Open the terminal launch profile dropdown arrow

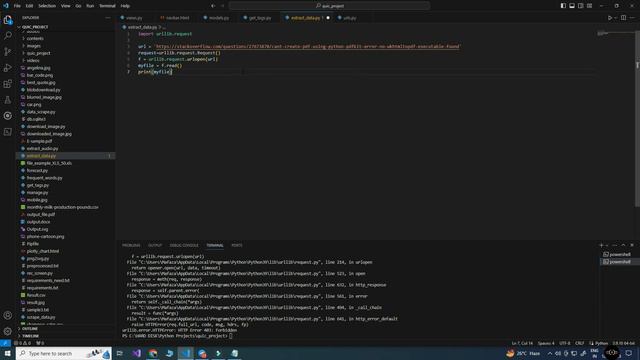click(x=607, y=245)
